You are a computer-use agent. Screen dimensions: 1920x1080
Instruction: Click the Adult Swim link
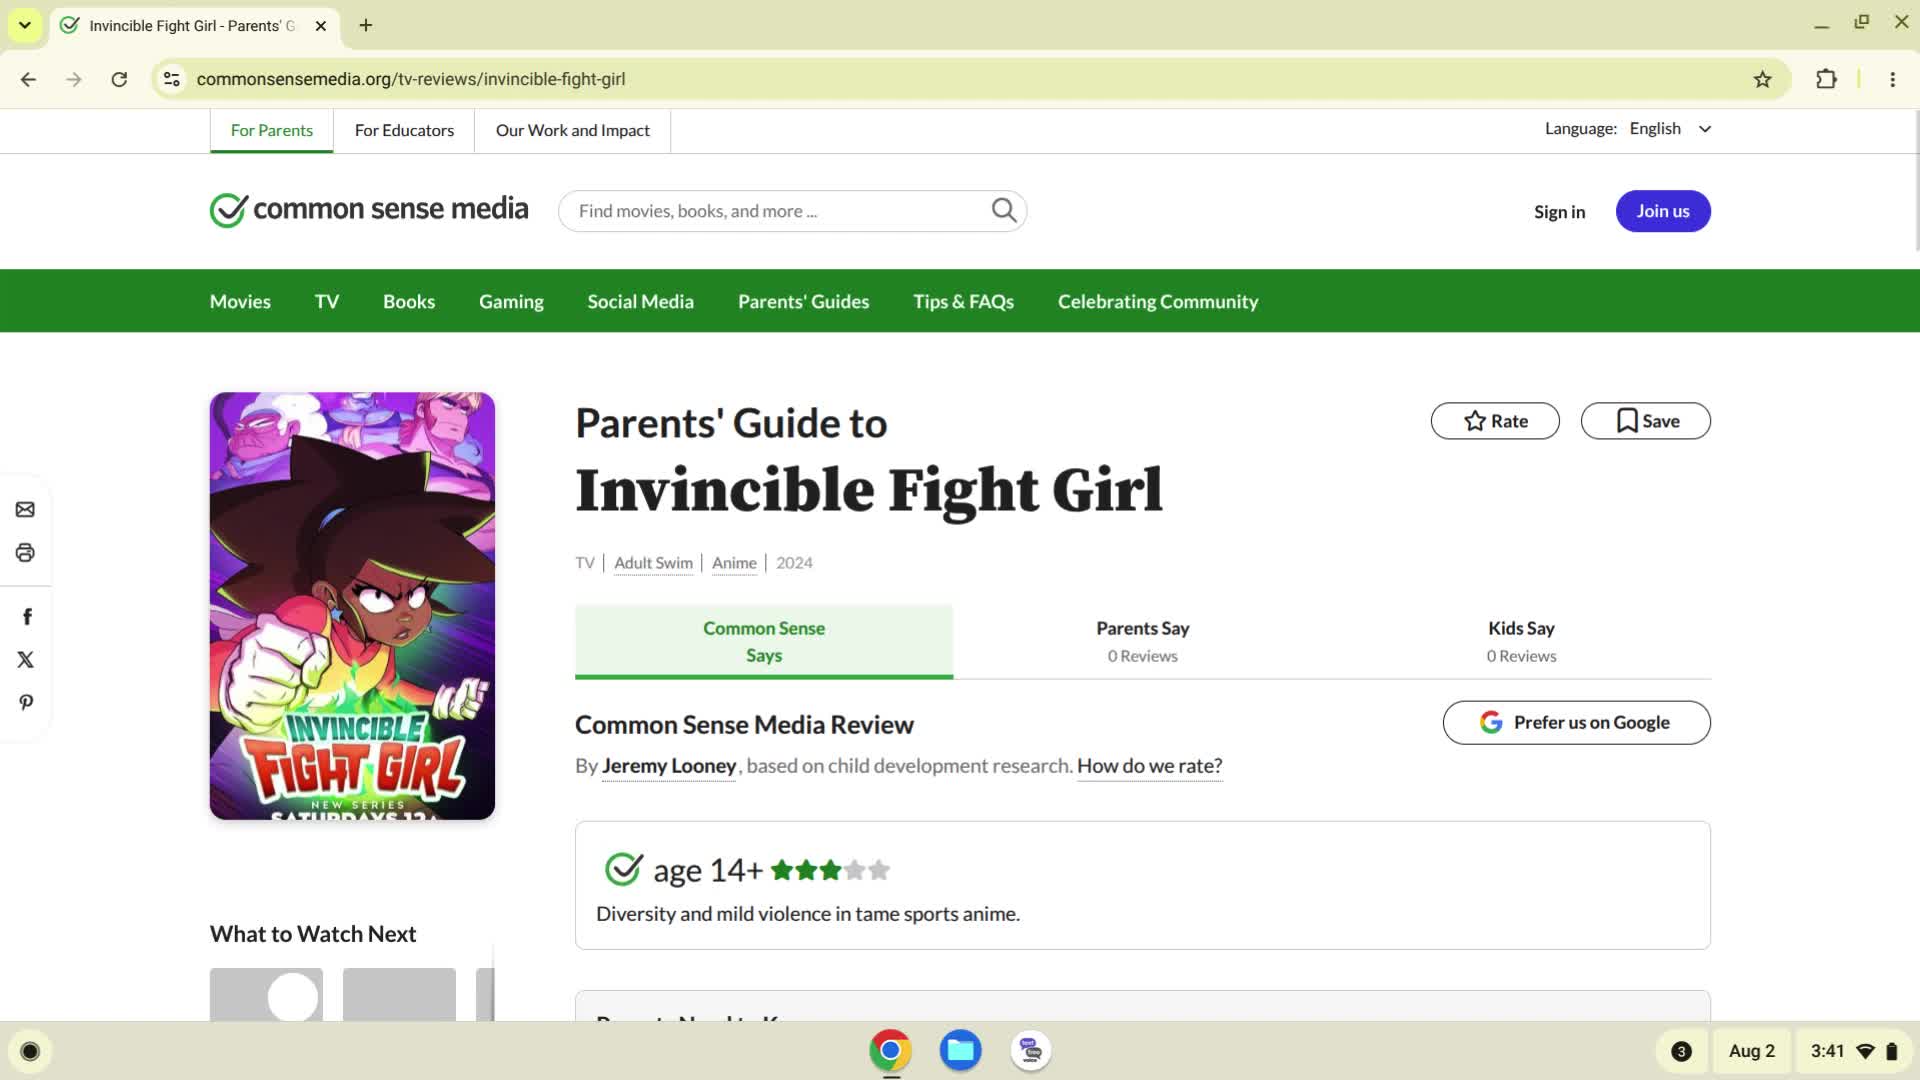coord(653,563)
